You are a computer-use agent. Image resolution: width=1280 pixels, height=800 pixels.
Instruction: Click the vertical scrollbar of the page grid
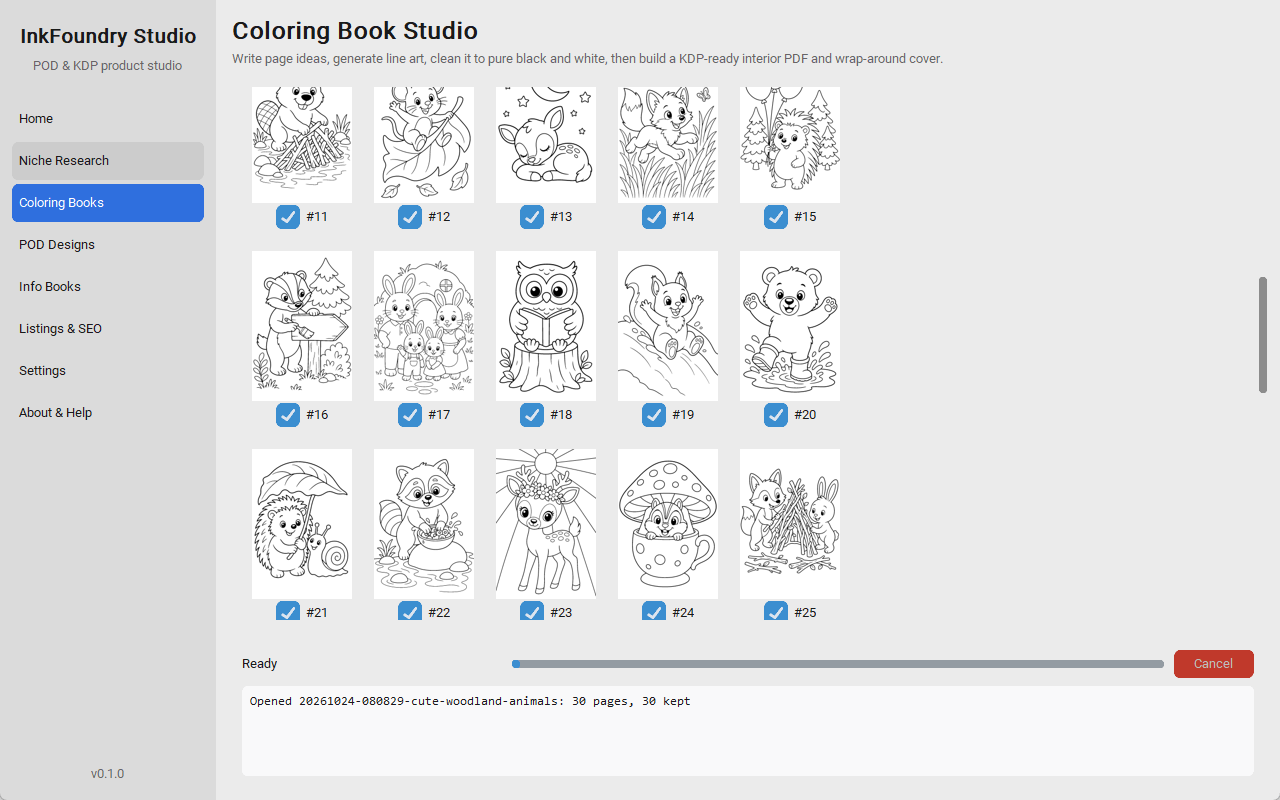[1263, 335]
